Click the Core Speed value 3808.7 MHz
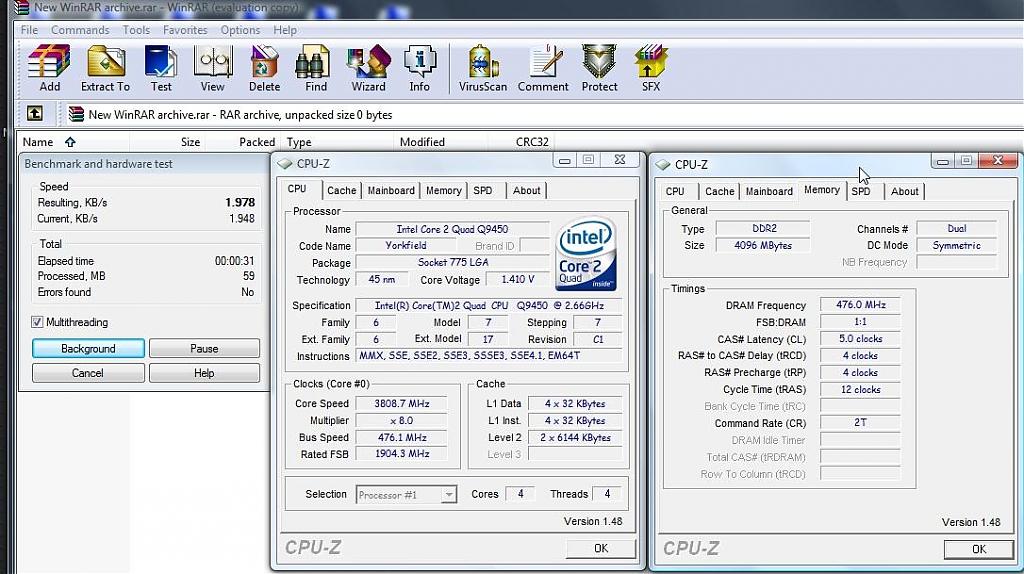Screen dimensions: 1024x574 click(402, 404)
